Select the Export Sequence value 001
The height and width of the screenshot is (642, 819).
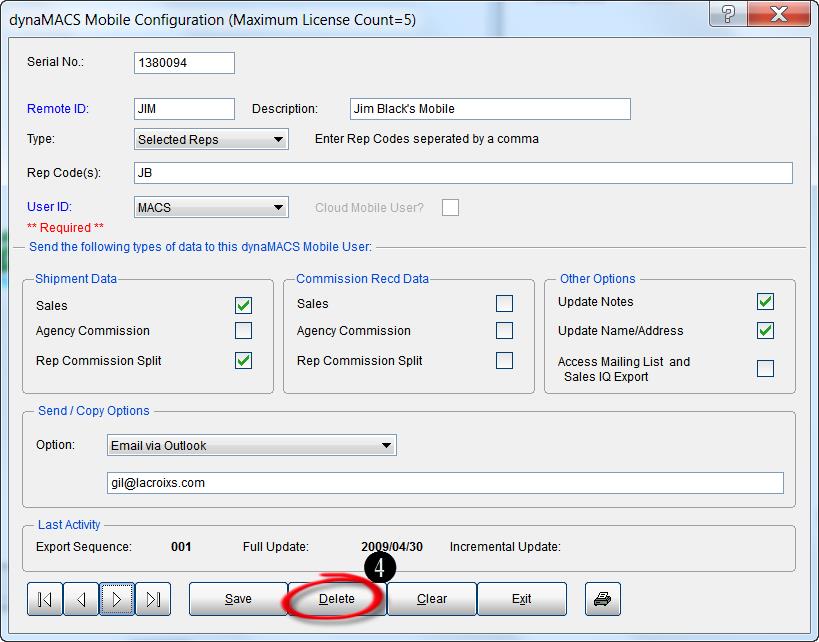[181, 547]
